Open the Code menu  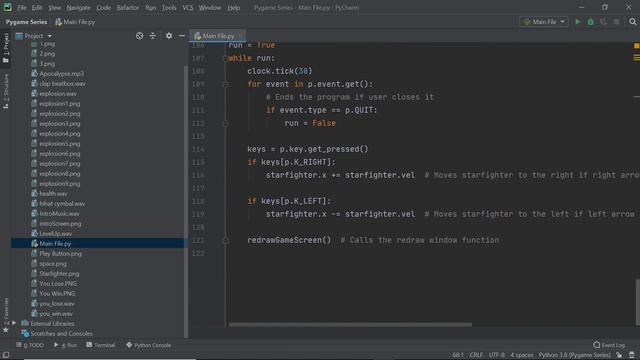[103, 8]
